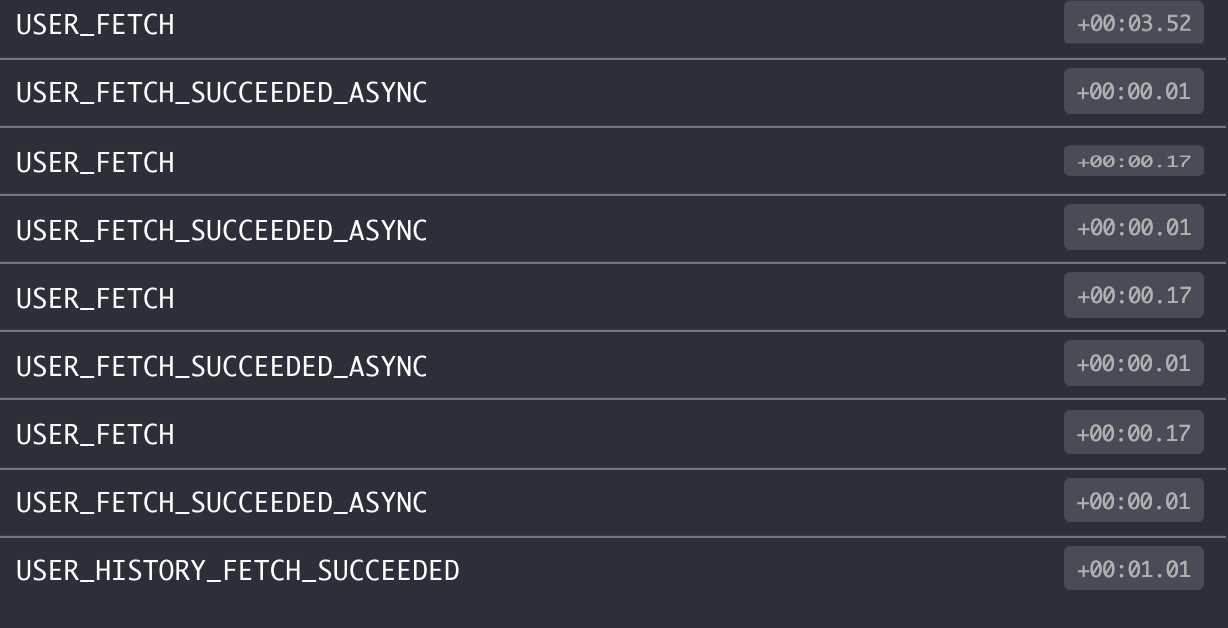Click timestamp of fourth USER_FETCH row
The image size is (1228, 628).
[x=1133, y=432]
